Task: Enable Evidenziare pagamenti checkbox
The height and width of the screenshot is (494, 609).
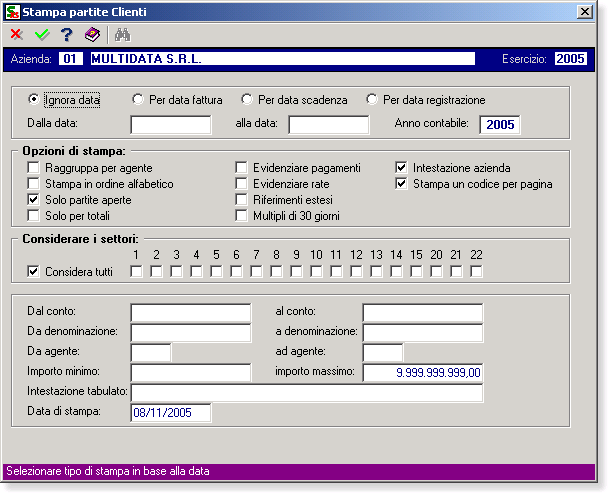Action: tap(241, 168)
